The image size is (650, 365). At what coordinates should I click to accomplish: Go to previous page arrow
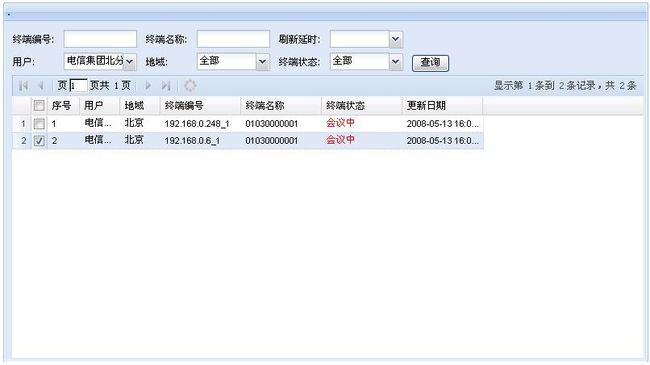[x=41, y=86]
